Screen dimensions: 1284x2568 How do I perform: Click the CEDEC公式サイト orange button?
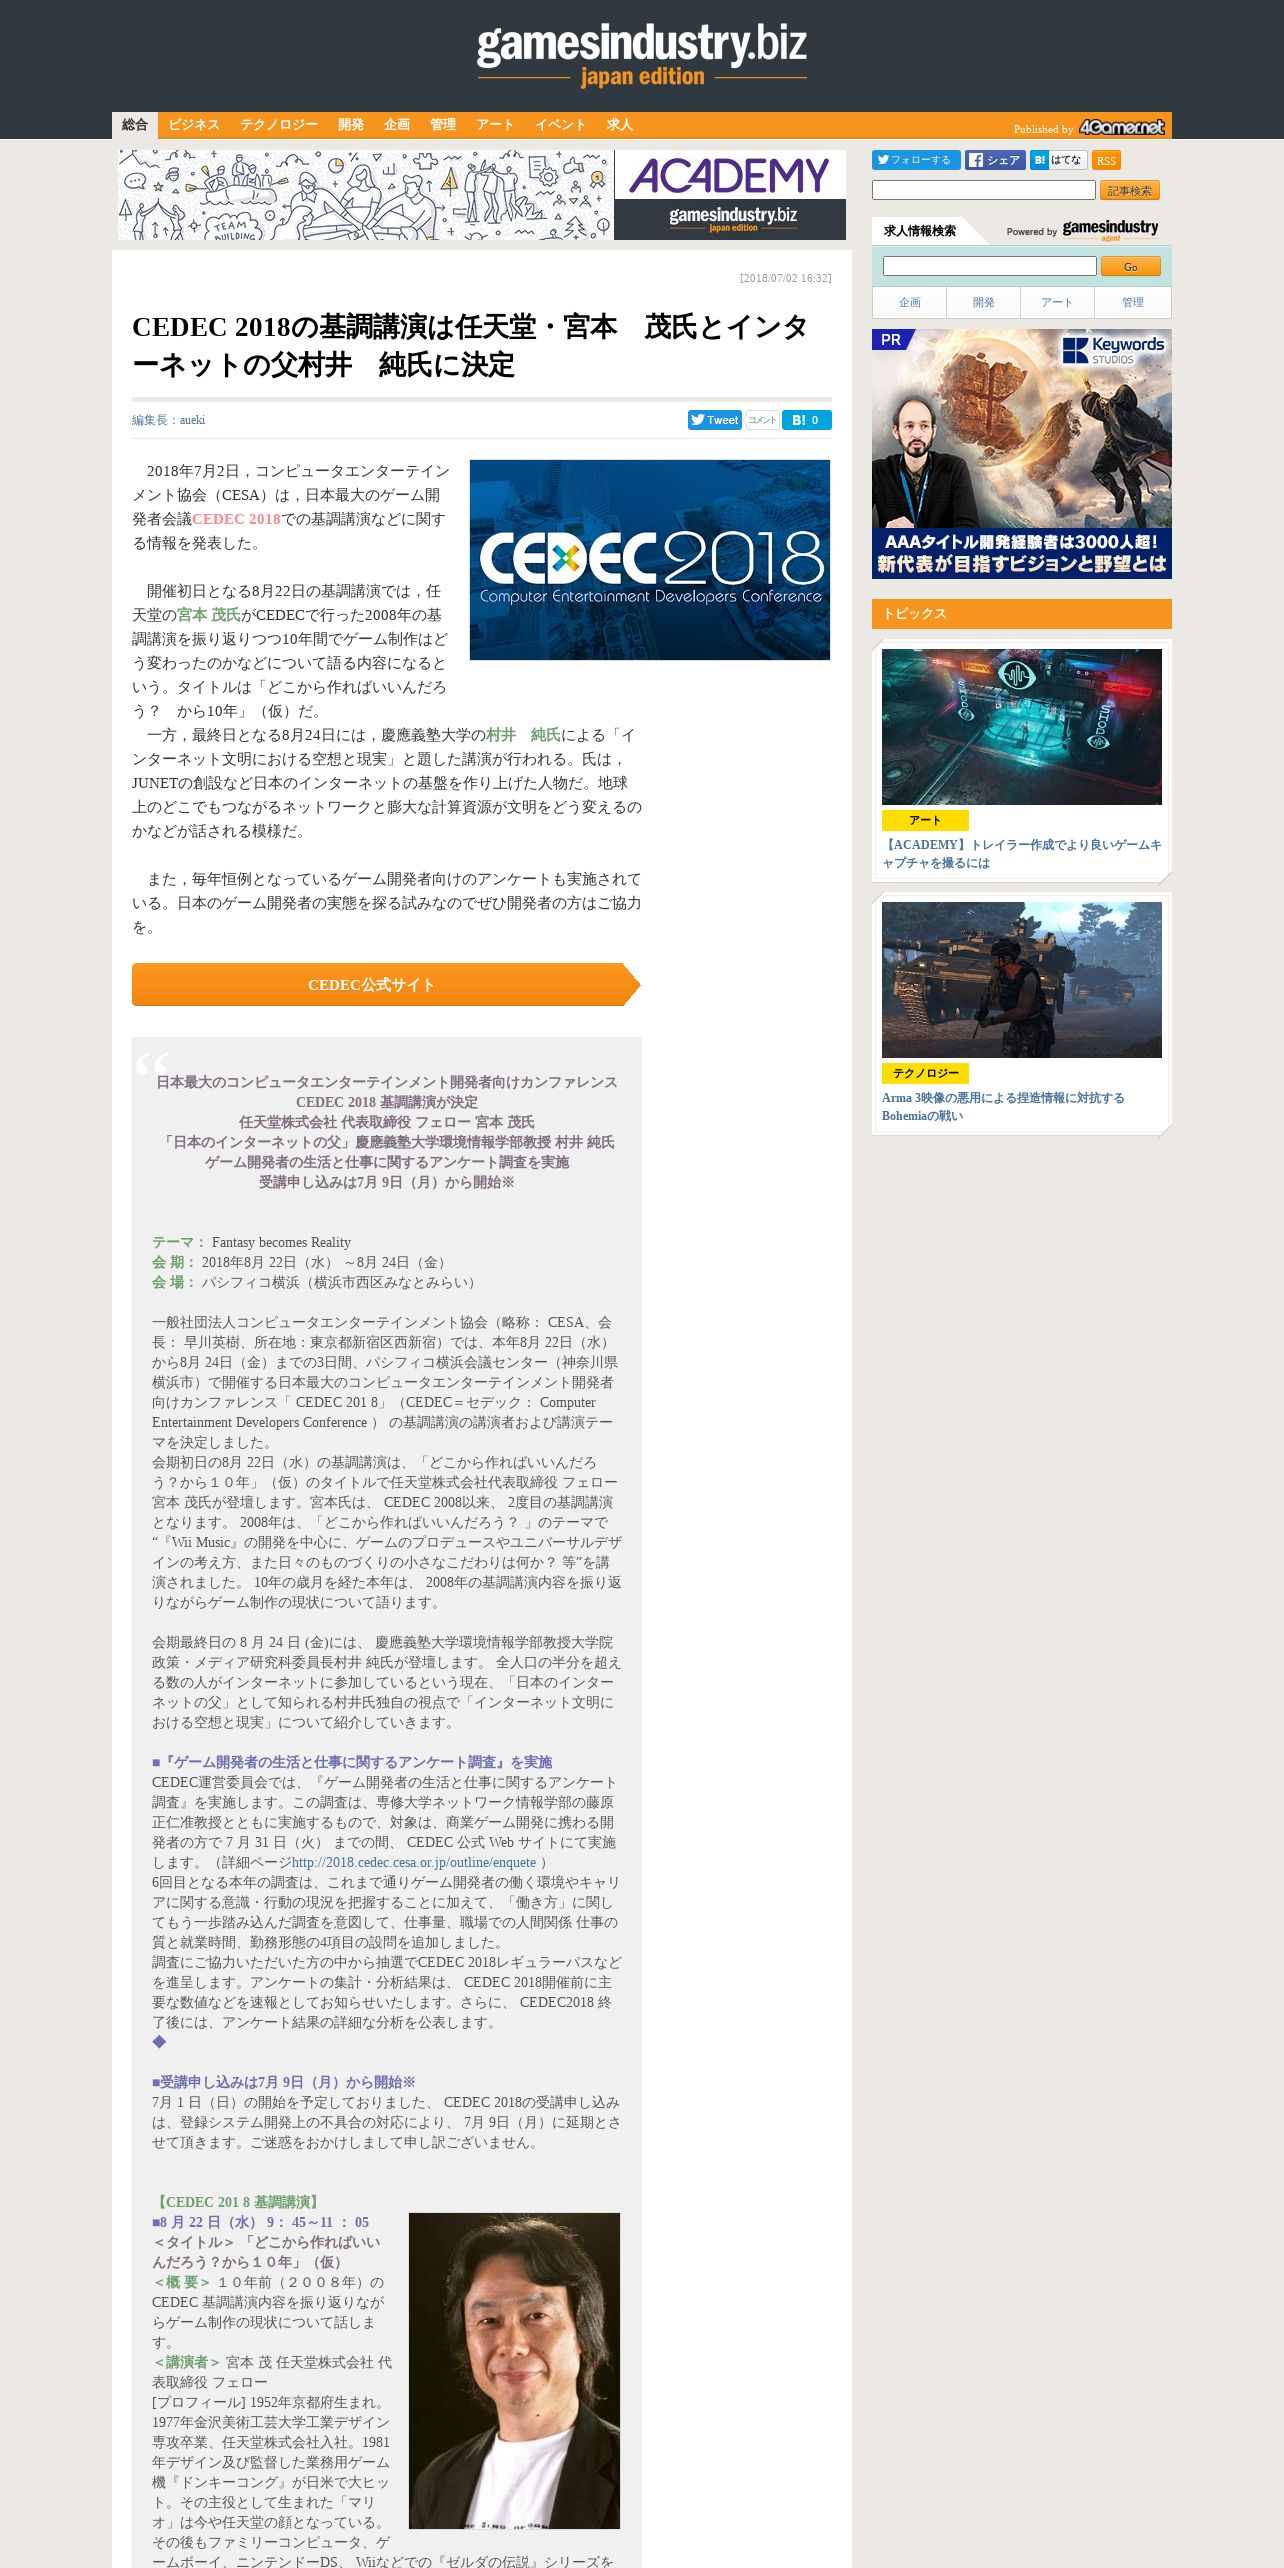coord(386,985)
